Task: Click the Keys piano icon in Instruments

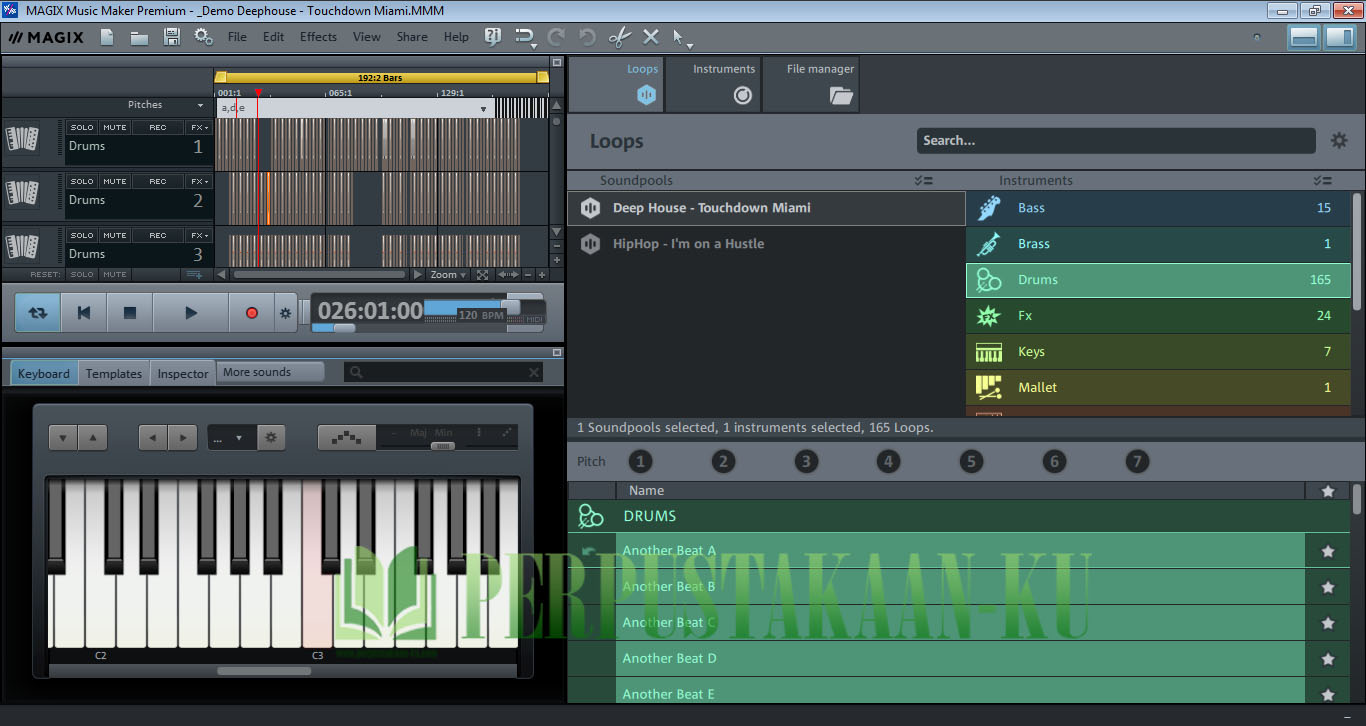Action: click(988, 352)
